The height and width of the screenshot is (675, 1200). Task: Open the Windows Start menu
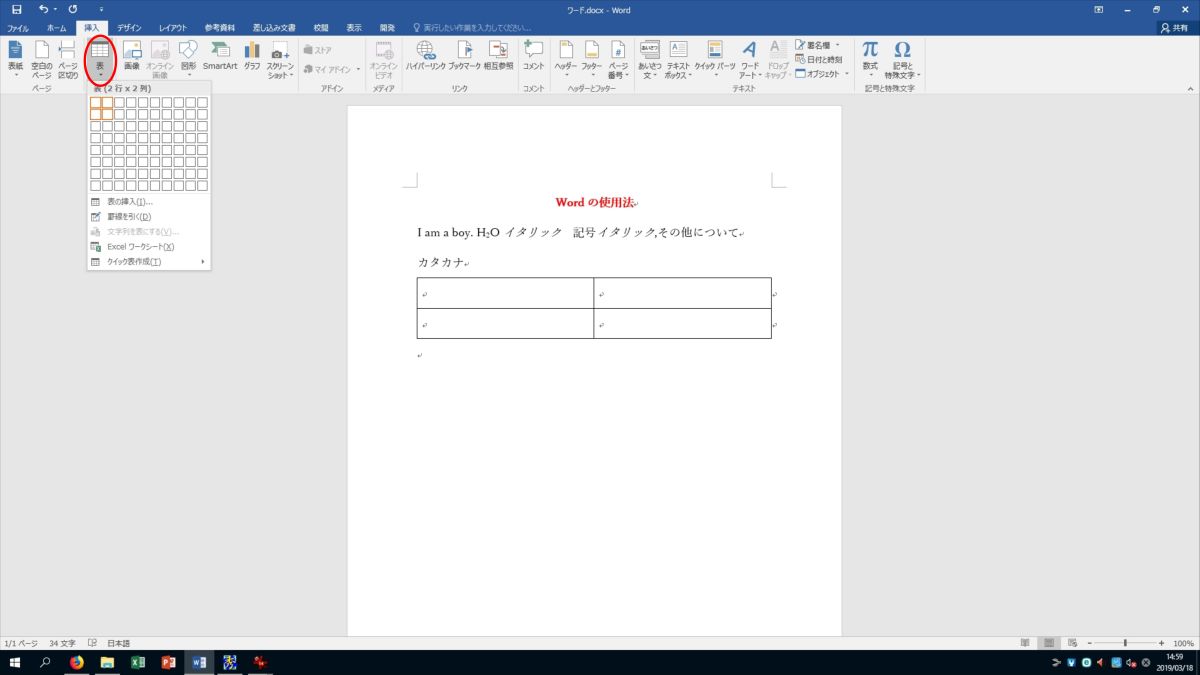(16, 662)
